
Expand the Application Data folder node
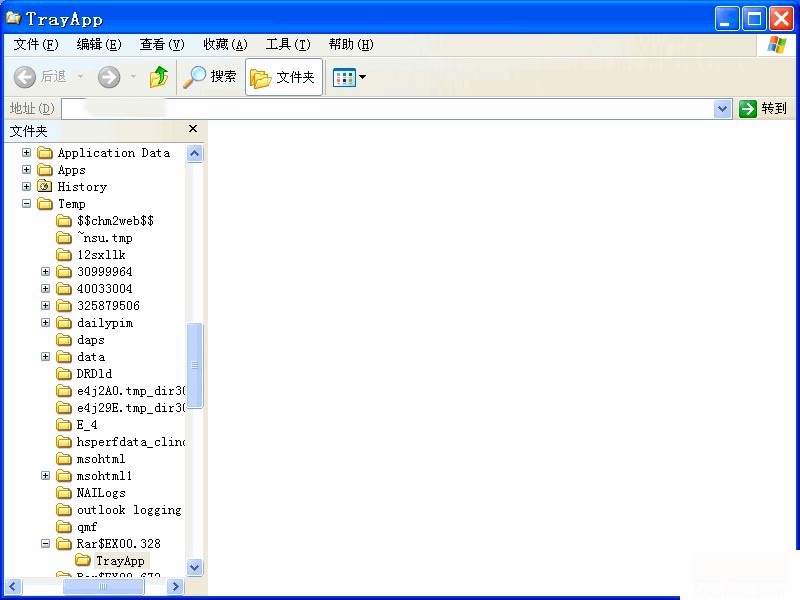coord(27,153)
